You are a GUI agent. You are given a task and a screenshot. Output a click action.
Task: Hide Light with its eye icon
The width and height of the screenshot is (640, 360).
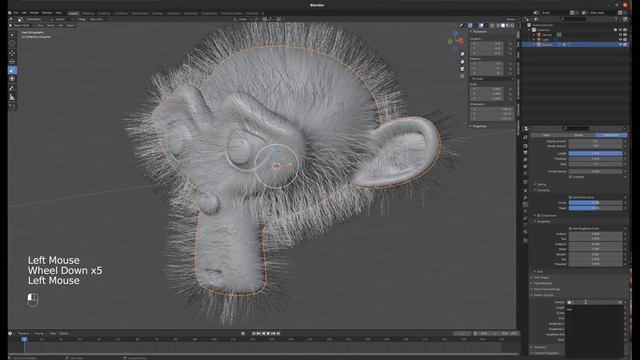tap(620, 40)
